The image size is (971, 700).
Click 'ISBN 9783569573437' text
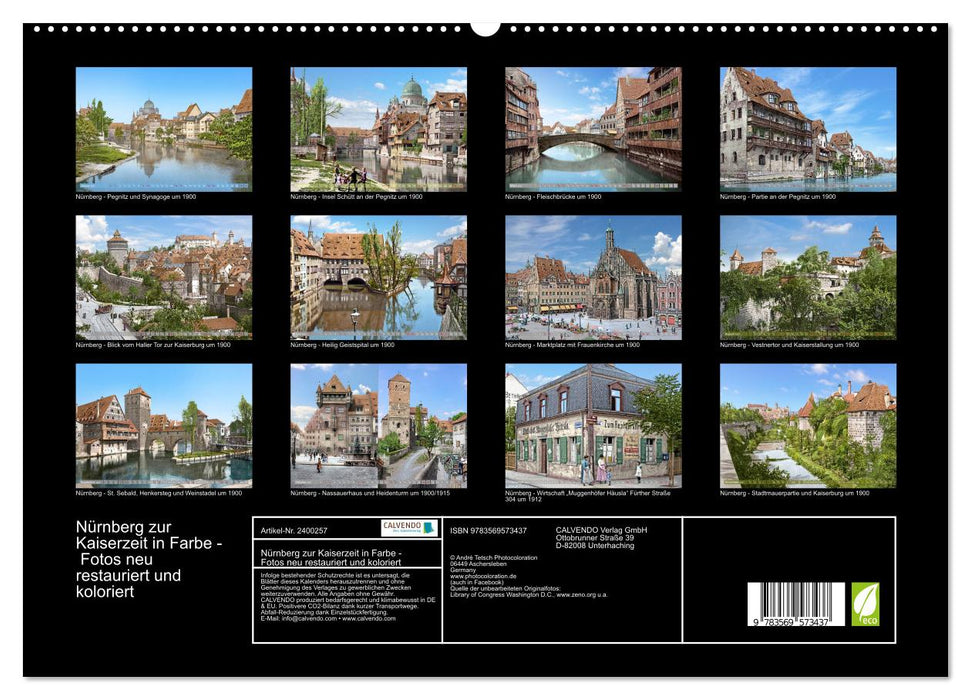coord(489,531)
